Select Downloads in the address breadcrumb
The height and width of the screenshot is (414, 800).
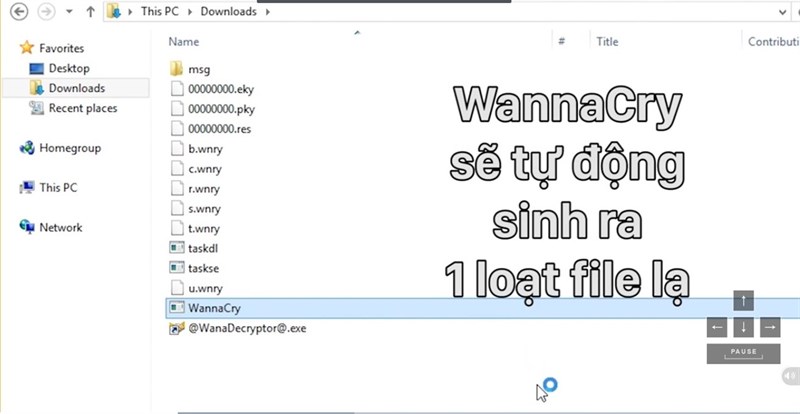click(228, 11)
